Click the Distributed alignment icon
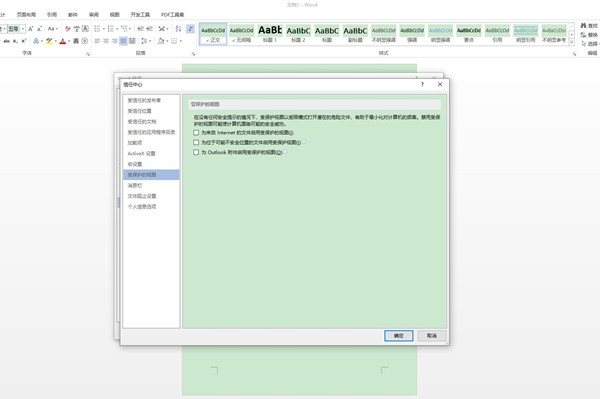600x399 pixels. (x=132, y=41)
